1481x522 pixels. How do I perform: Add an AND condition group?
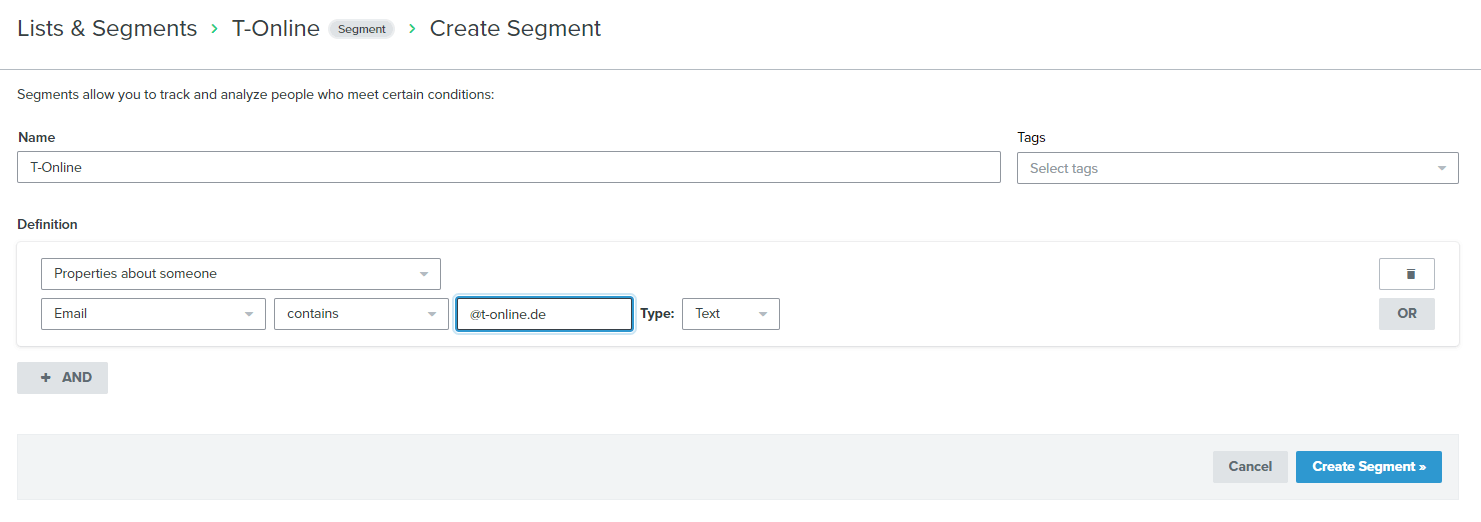[x=63, y=378]
